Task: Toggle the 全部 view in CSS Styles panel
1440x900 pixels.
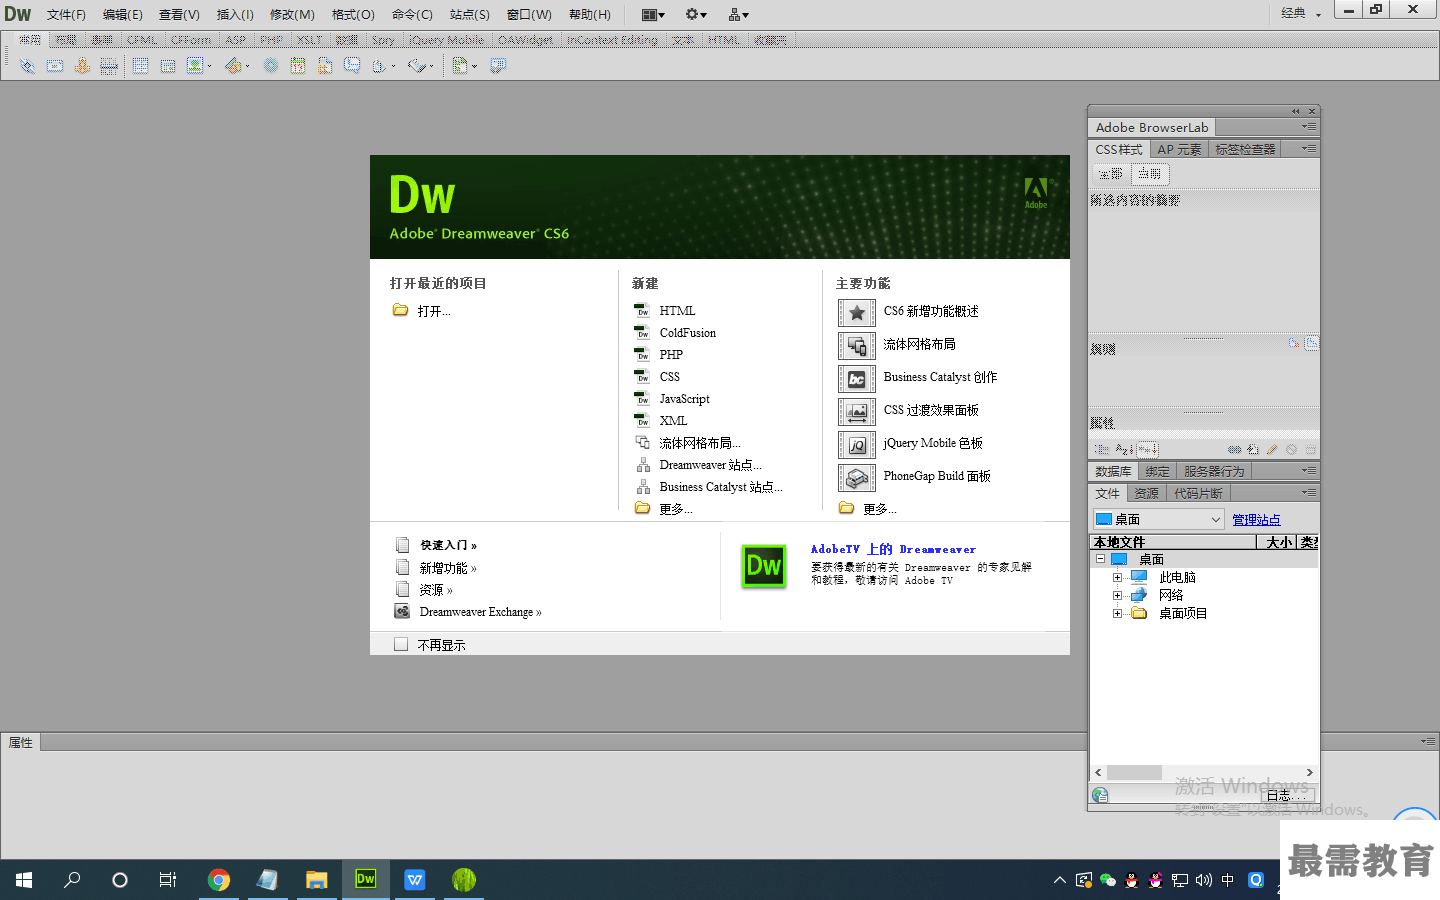Action: [x=1110, y=174]
